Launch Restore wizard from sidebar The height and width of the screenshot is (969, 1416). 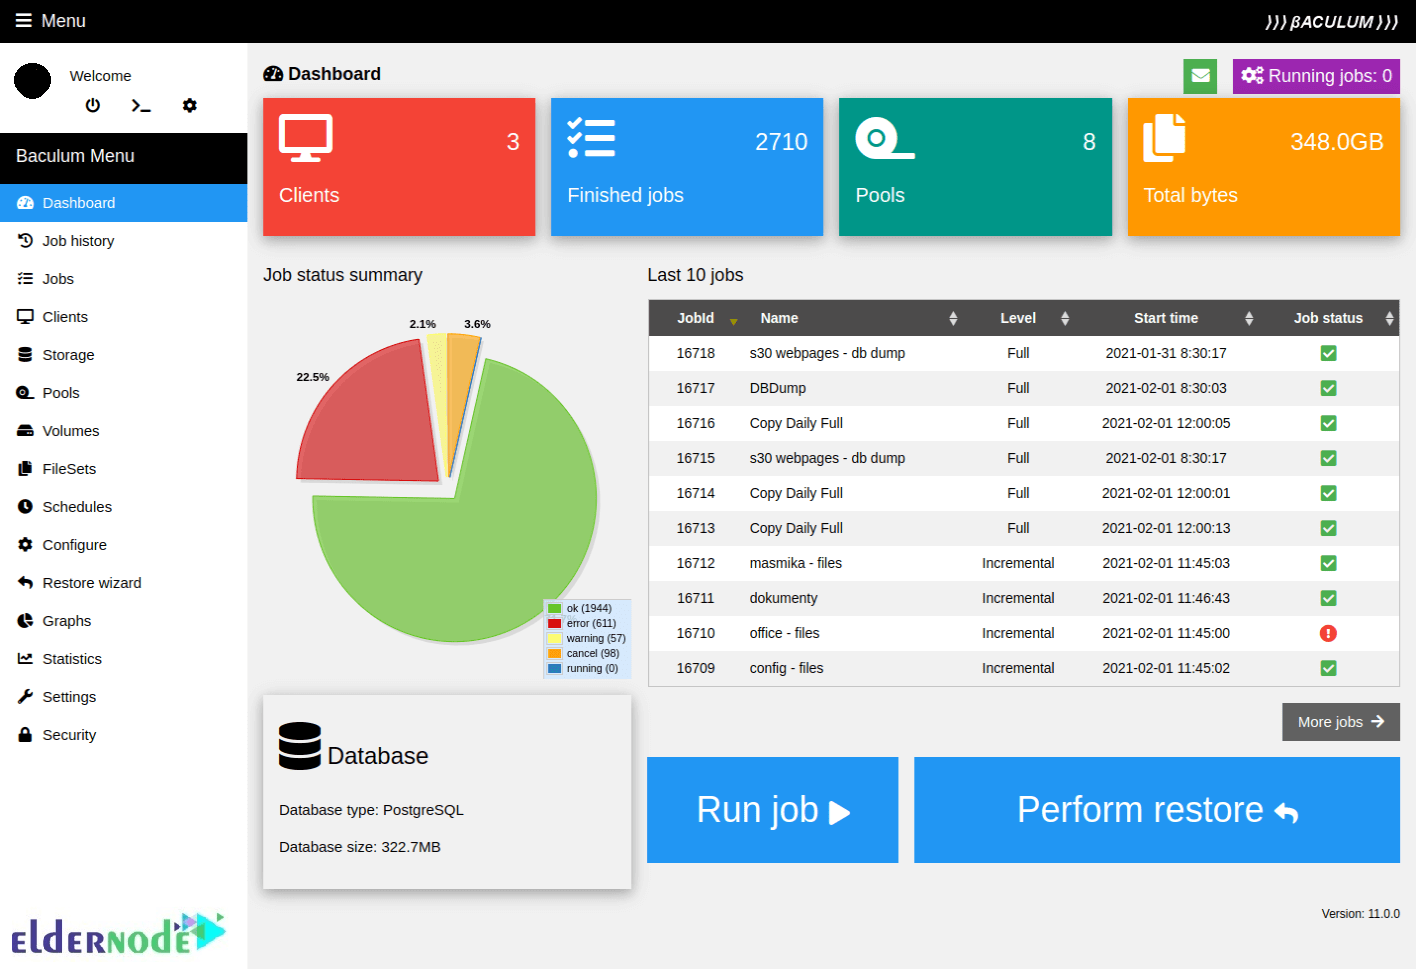[123, 583]
